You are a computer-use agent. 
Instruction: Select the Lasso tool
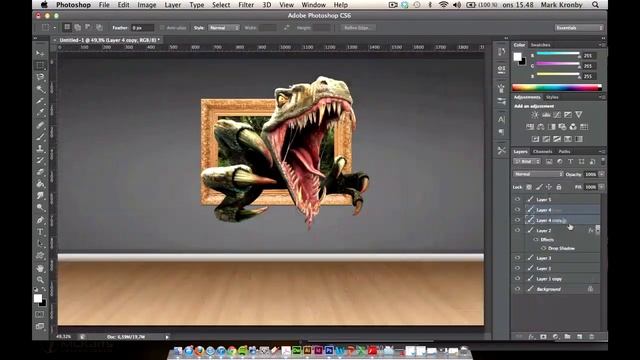40,77
